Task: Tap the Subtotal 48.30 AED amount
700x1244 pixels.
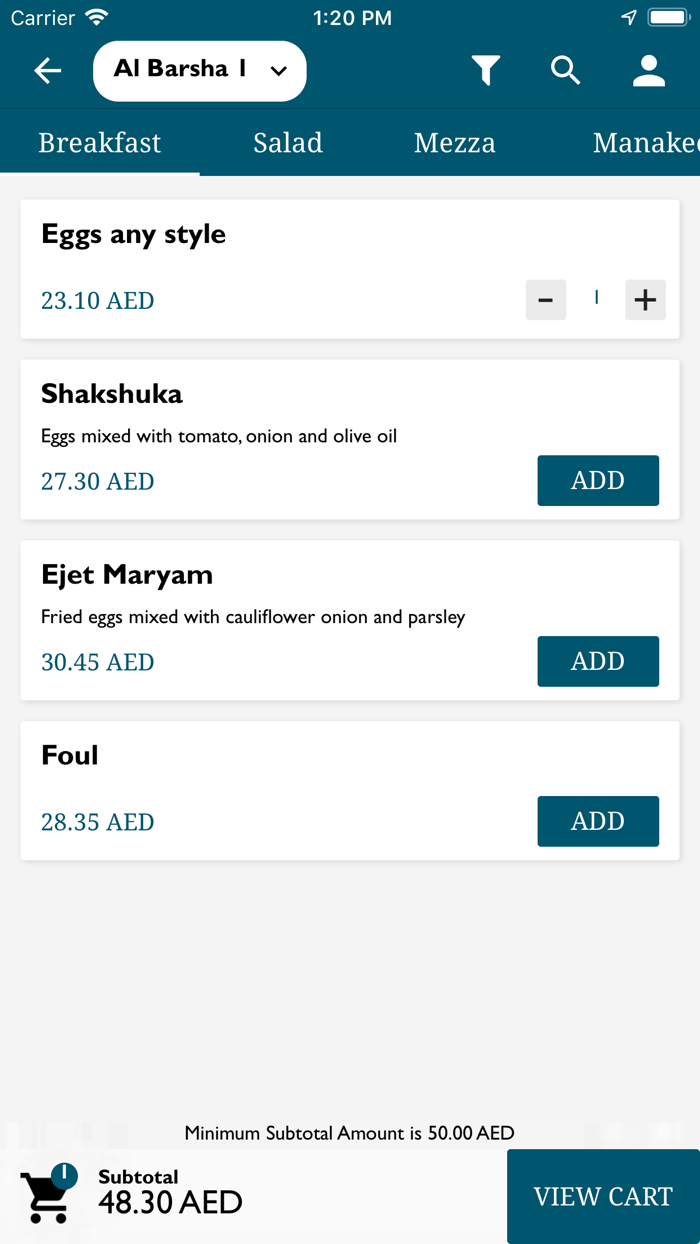Action: coord(170,1201)
